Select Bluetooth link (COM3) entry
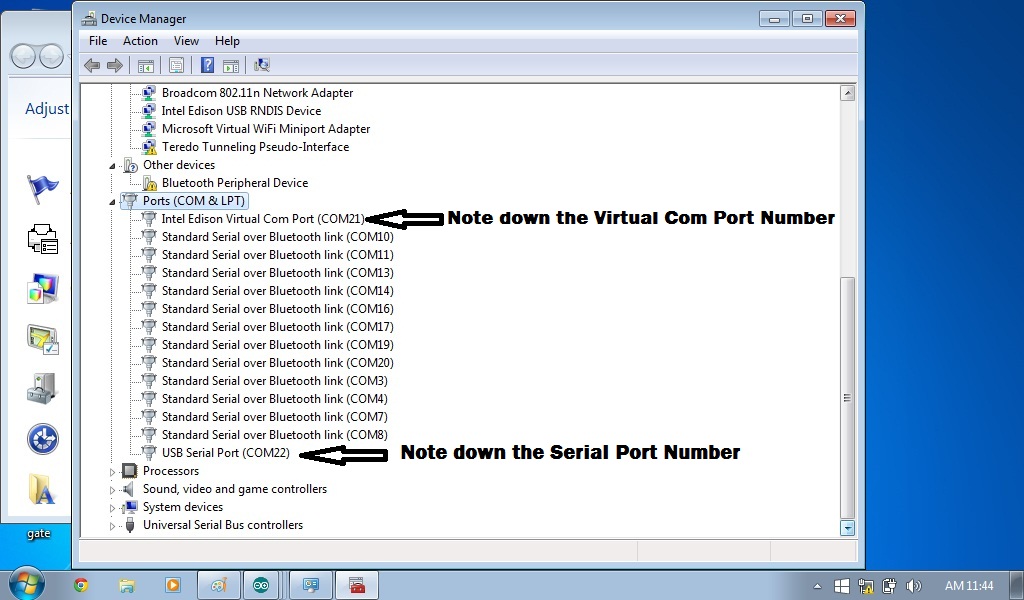Viewport: 1024px width, 600px height. [275, 381]
